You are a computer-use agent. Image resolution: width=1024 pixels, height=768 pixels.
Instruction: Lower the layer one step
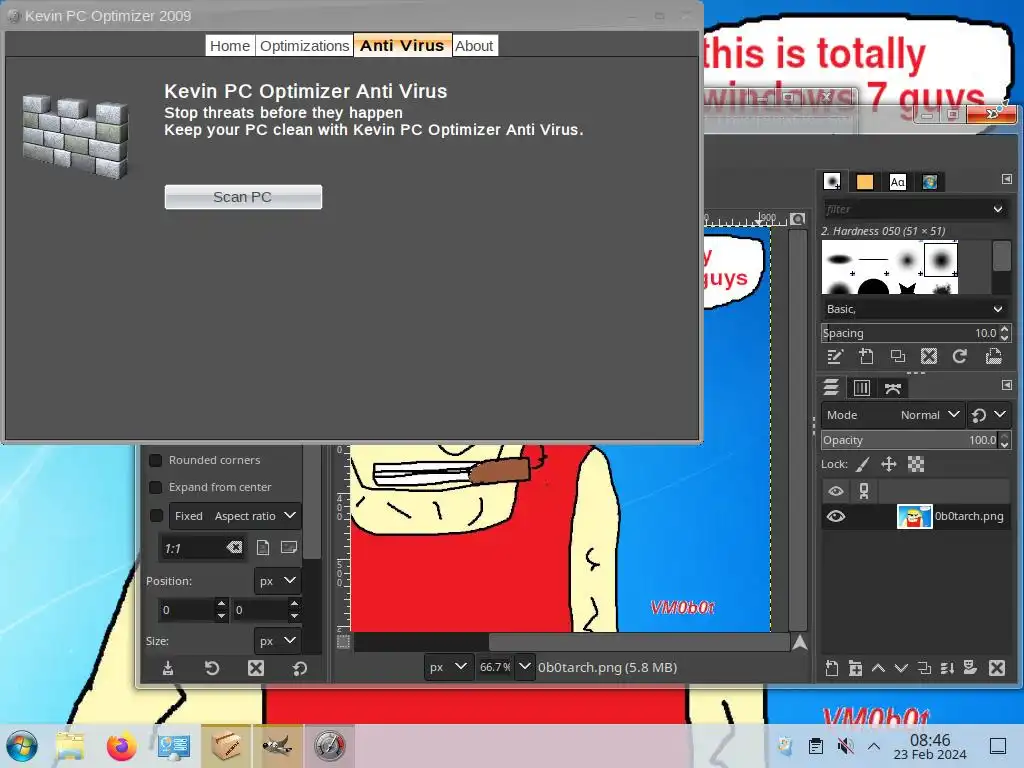(x=901, y=668)
